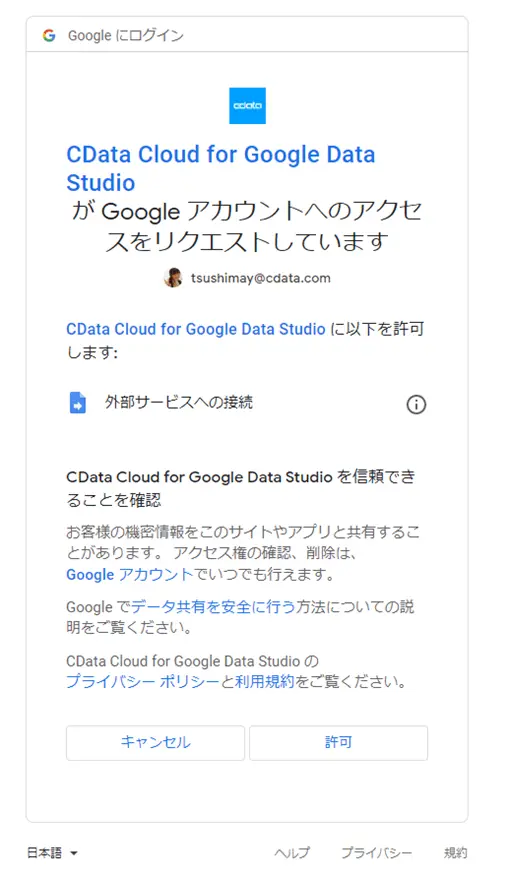This screenshot has height=877, width=508.
Task: Select the user profile avatar picture
Action: coord(173,278)
